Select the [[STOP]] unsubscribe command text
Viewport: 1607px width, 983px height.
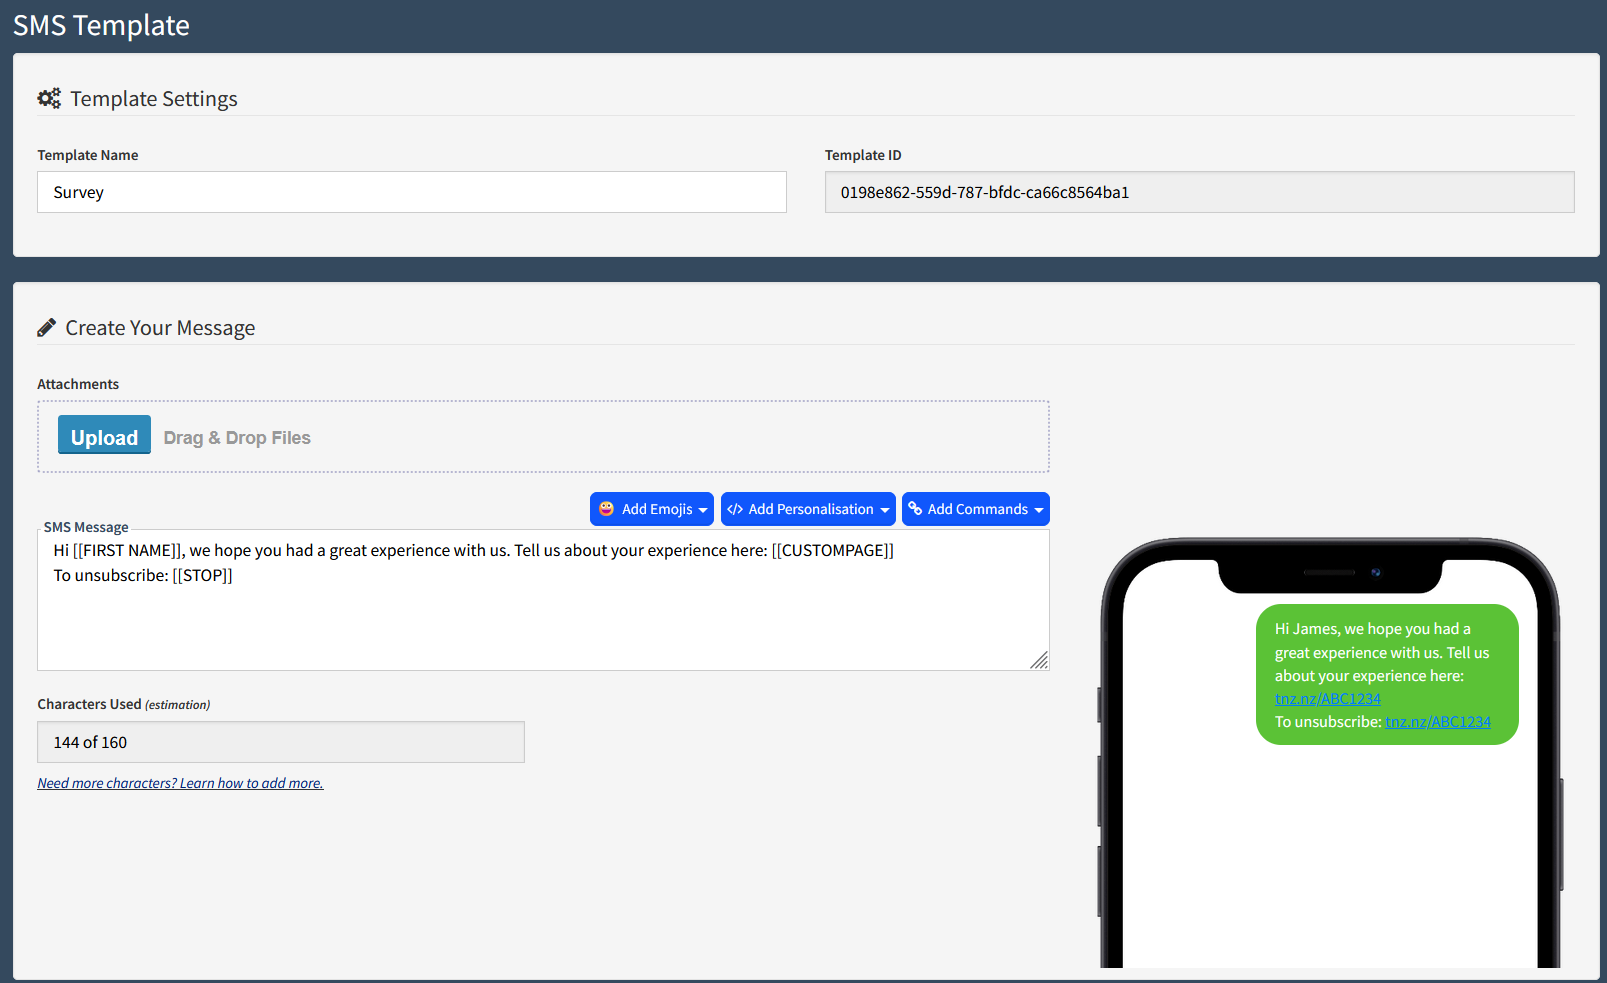tap(202, 575)
